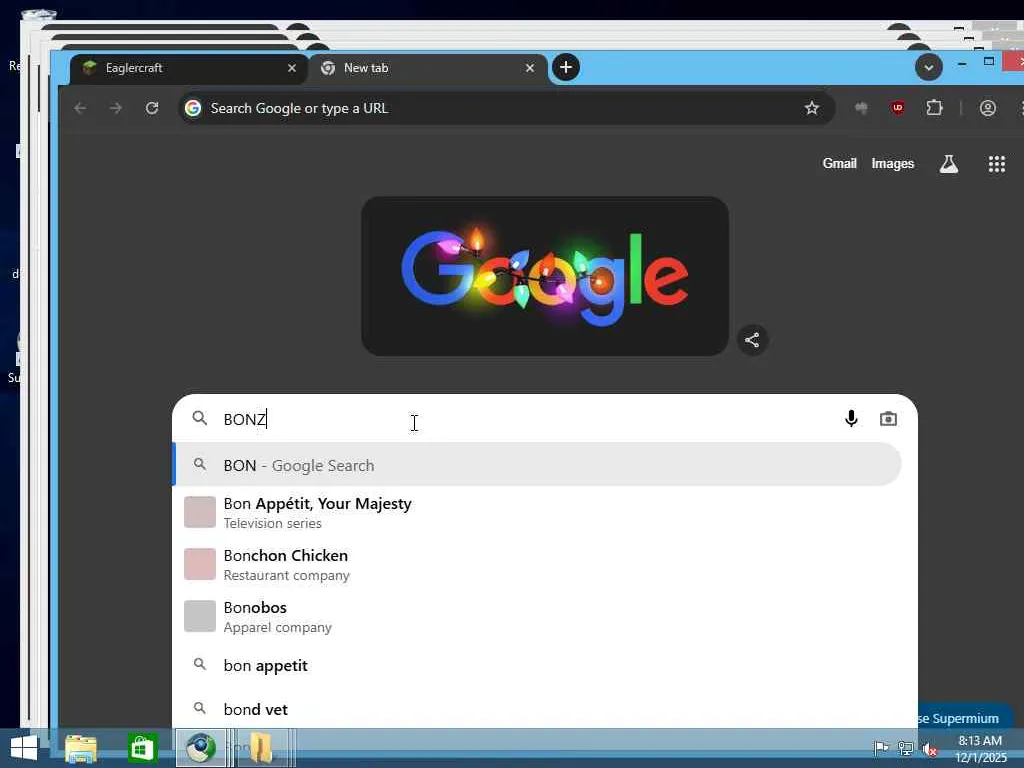Go forward with the forward arrow
Screen dimensions: 1024x768
click(116, 108)
